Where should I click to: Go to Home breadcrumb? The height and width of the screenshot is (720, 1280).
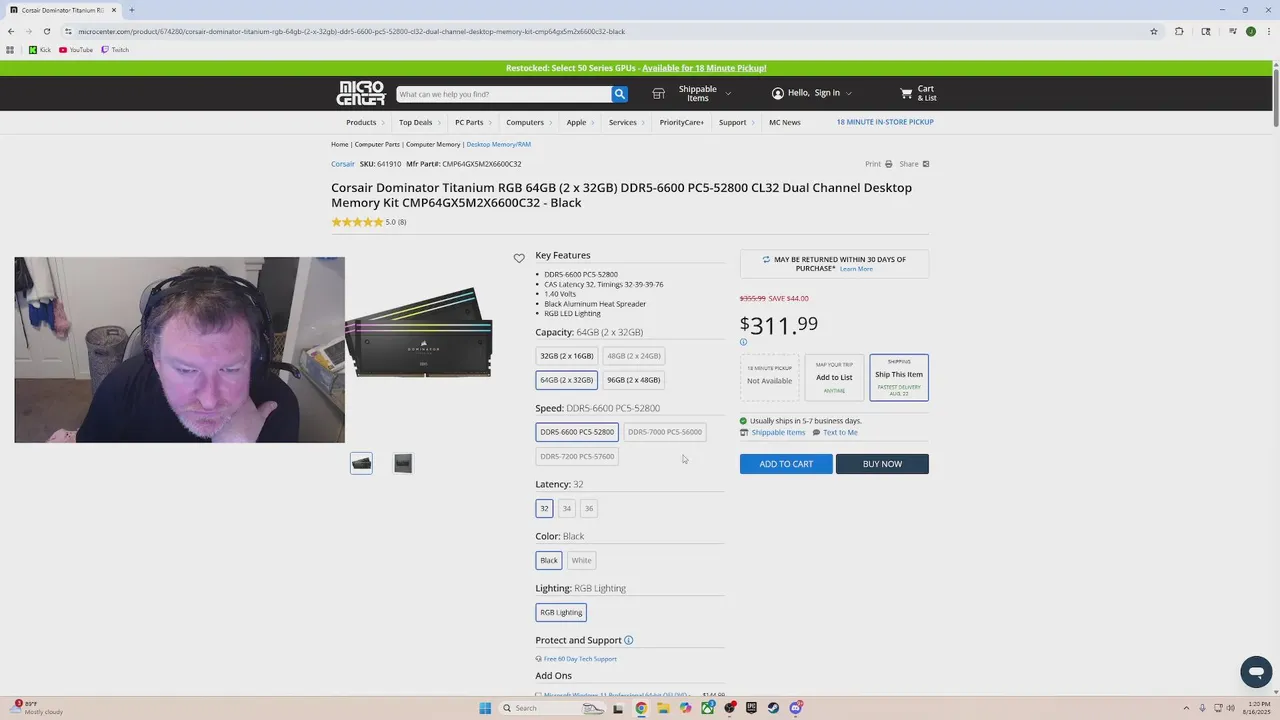coord(340,144)
